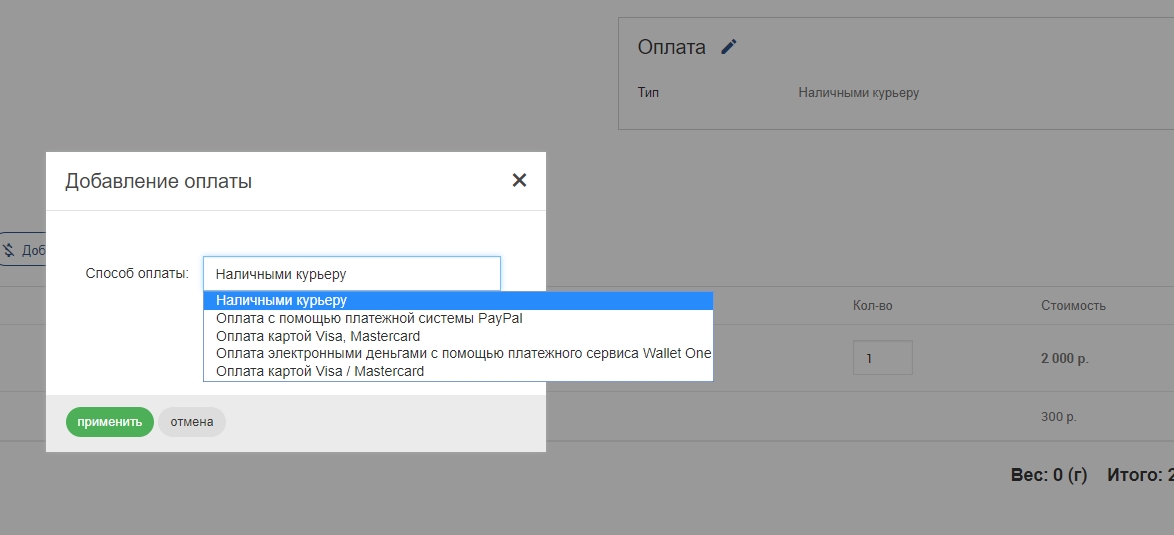Close the Добавление оплаты dialog with X
The height and width of the screenshot is (535, 1174).
point(519,180)
